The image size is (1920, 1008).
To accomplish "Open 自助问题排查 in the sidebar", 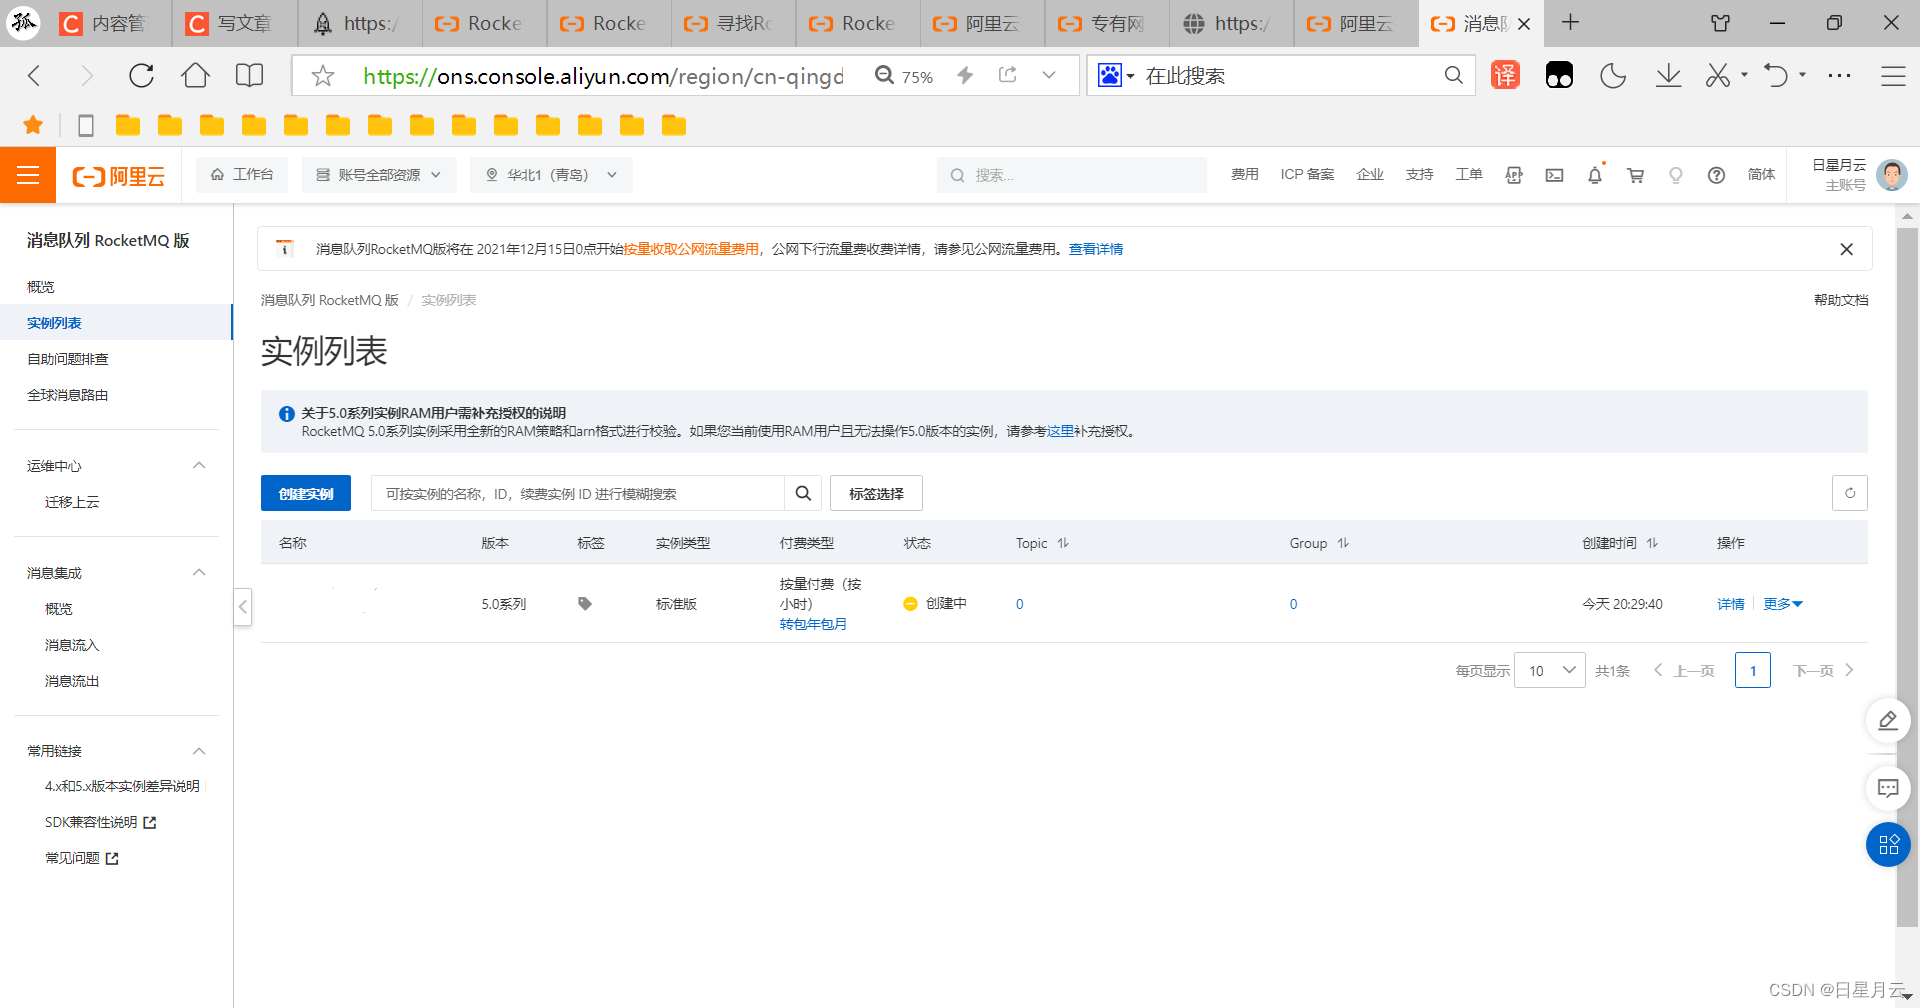I will pos(68,359).
